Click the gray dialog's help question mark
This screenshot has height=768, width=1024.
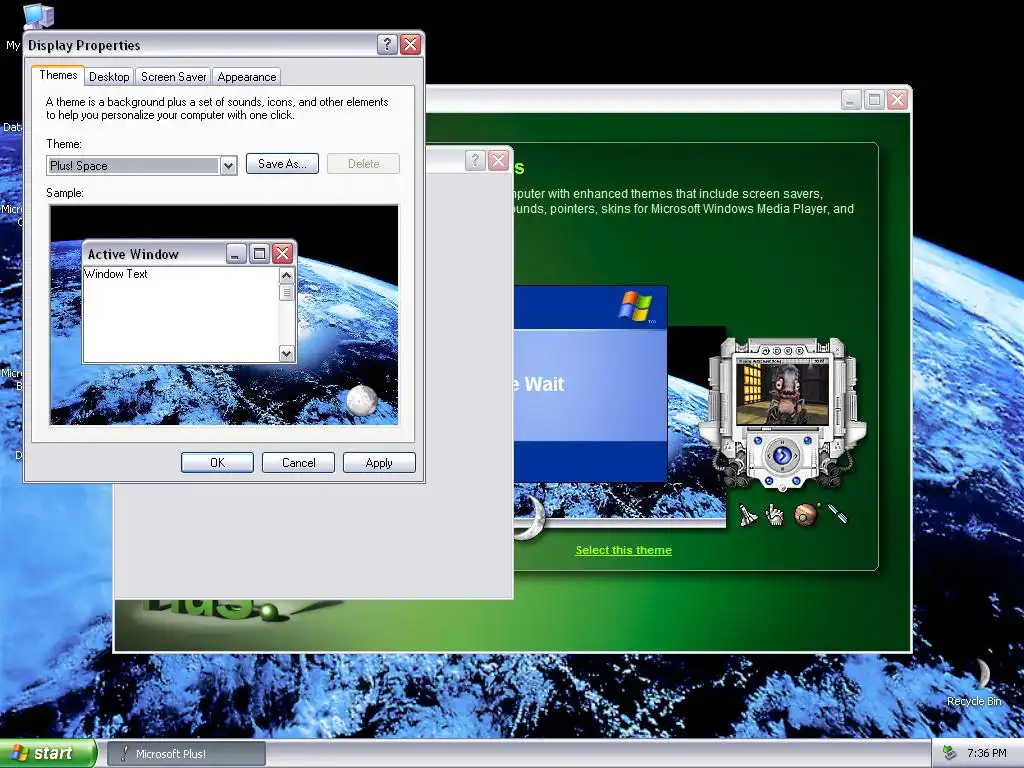pyautogui.click(x=475, y=161)
